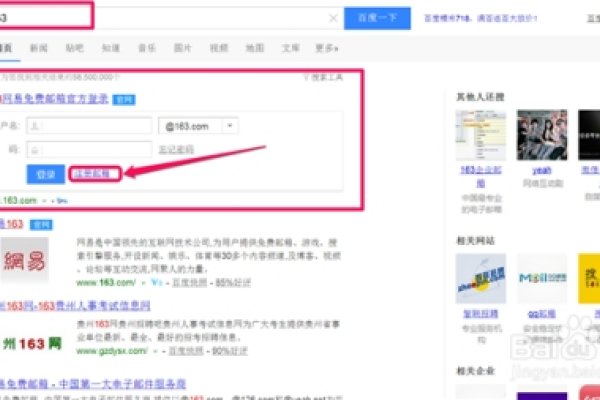Click the user icon in username field
This screenshot has width=600, height=400.
click(x=34, y=126)
